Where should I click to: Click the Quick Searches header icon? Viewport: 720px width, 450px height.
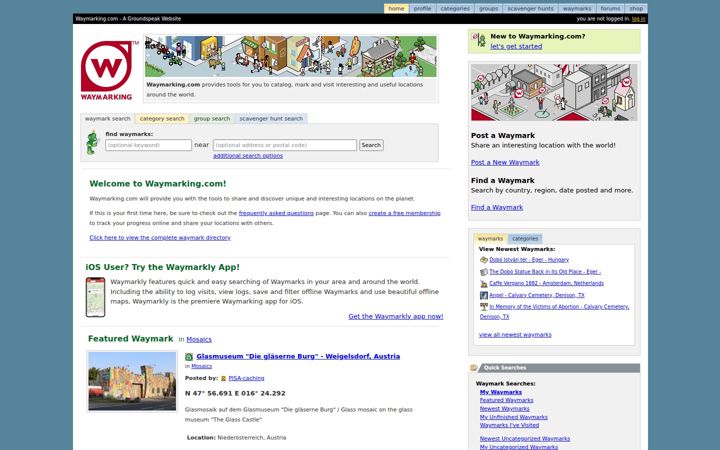(x=474, y=368)
